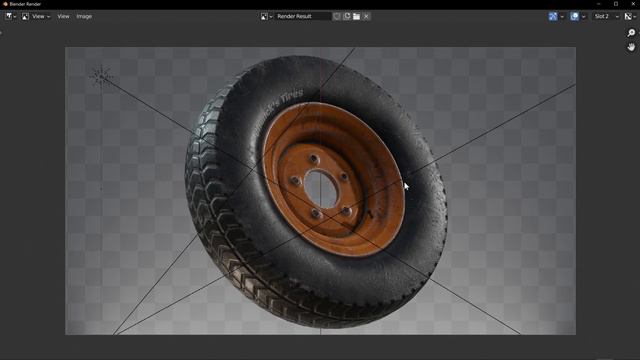The width and height of the screenshot is (640, 360).
Task: Open the display channels selector
Action: pos(630,16)
